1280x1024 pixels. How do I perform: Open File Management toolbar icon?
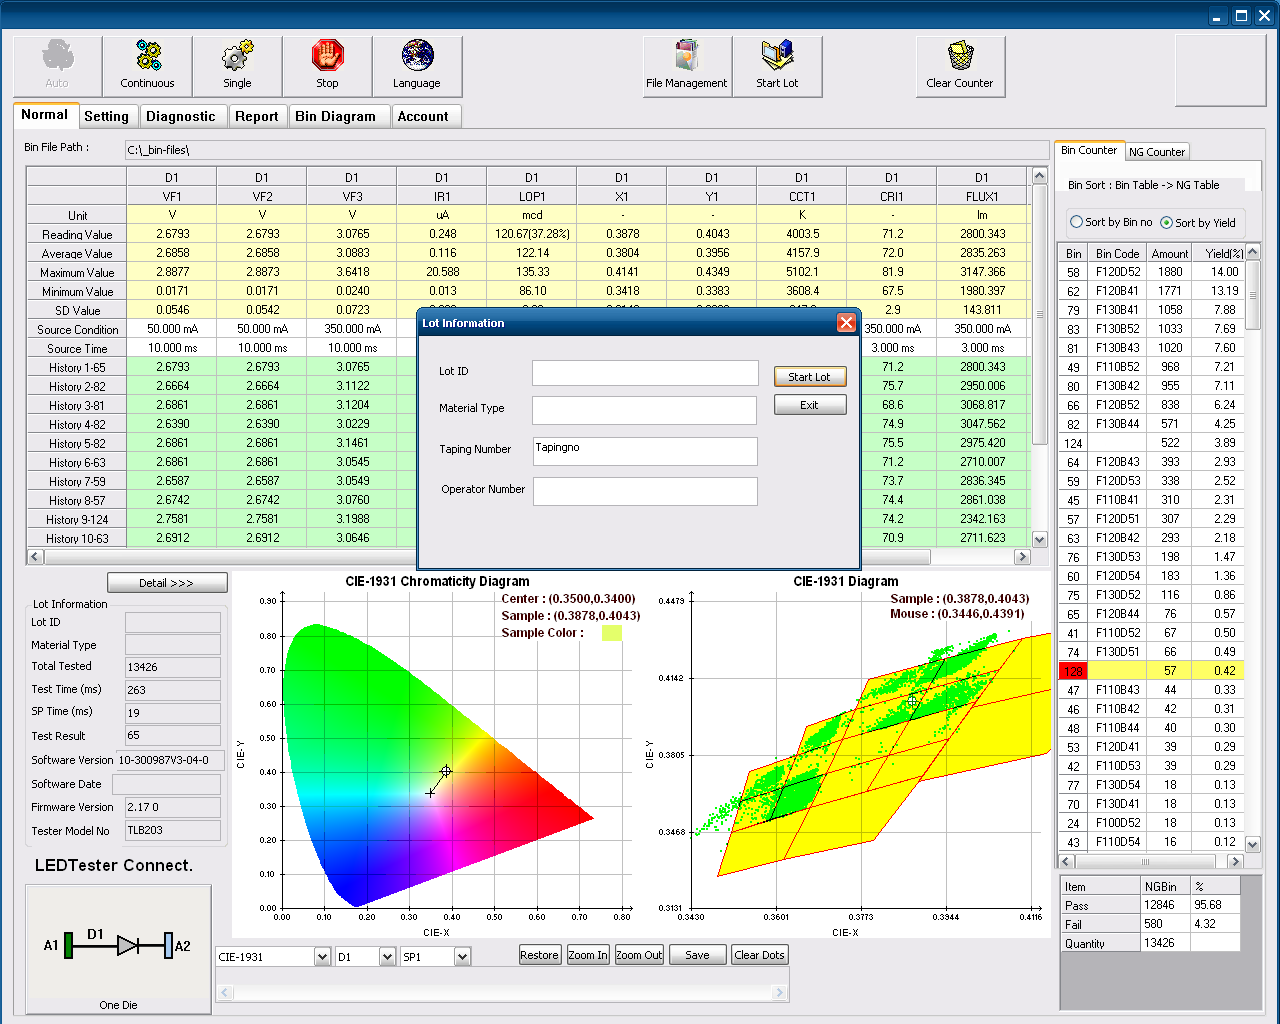click(x=687, y=66)
